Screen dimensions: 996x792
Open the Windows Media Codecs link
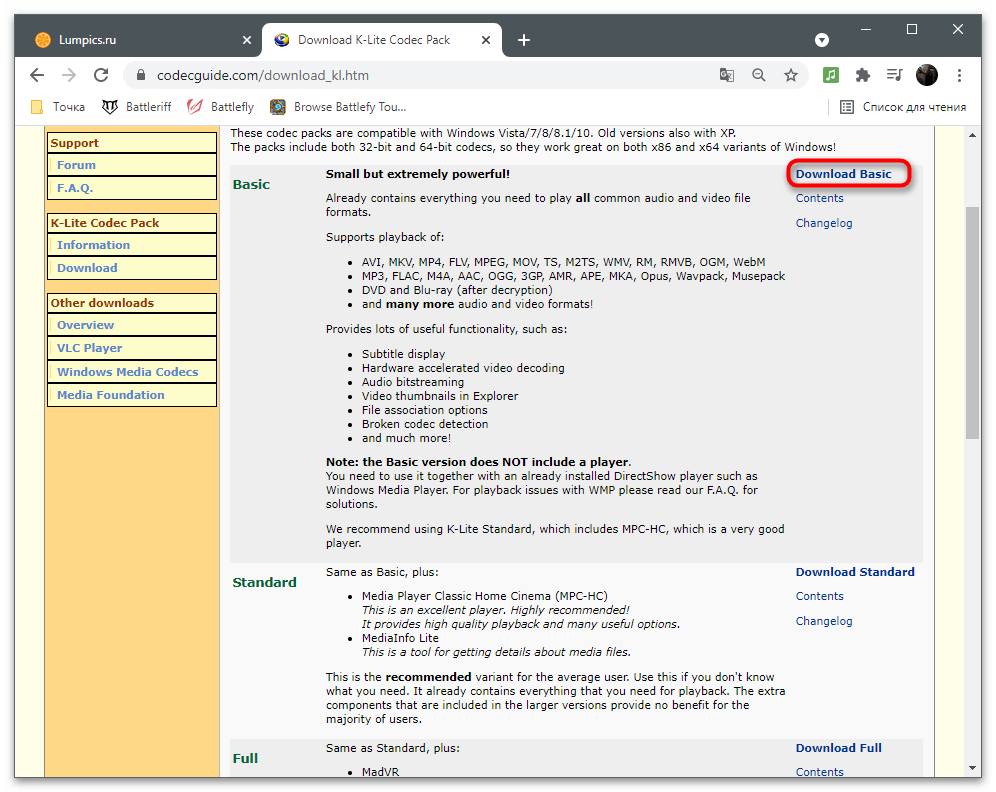128,372
